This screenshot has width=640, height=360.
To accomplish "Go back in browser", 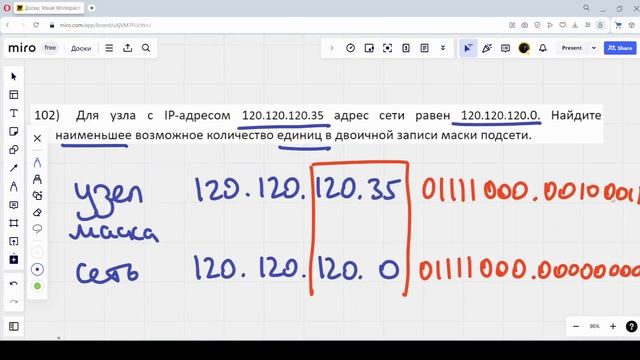I will coord(7,25).
